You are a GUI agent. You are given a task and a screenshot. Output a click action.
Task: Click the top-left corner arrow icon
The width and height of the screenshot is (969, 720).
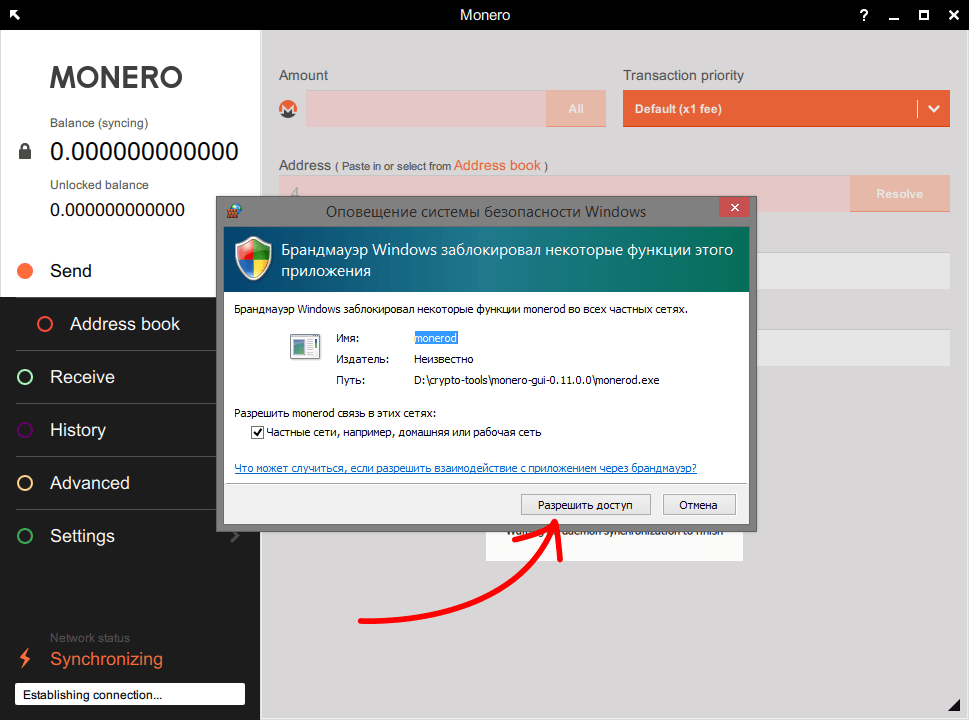(15, 15)
